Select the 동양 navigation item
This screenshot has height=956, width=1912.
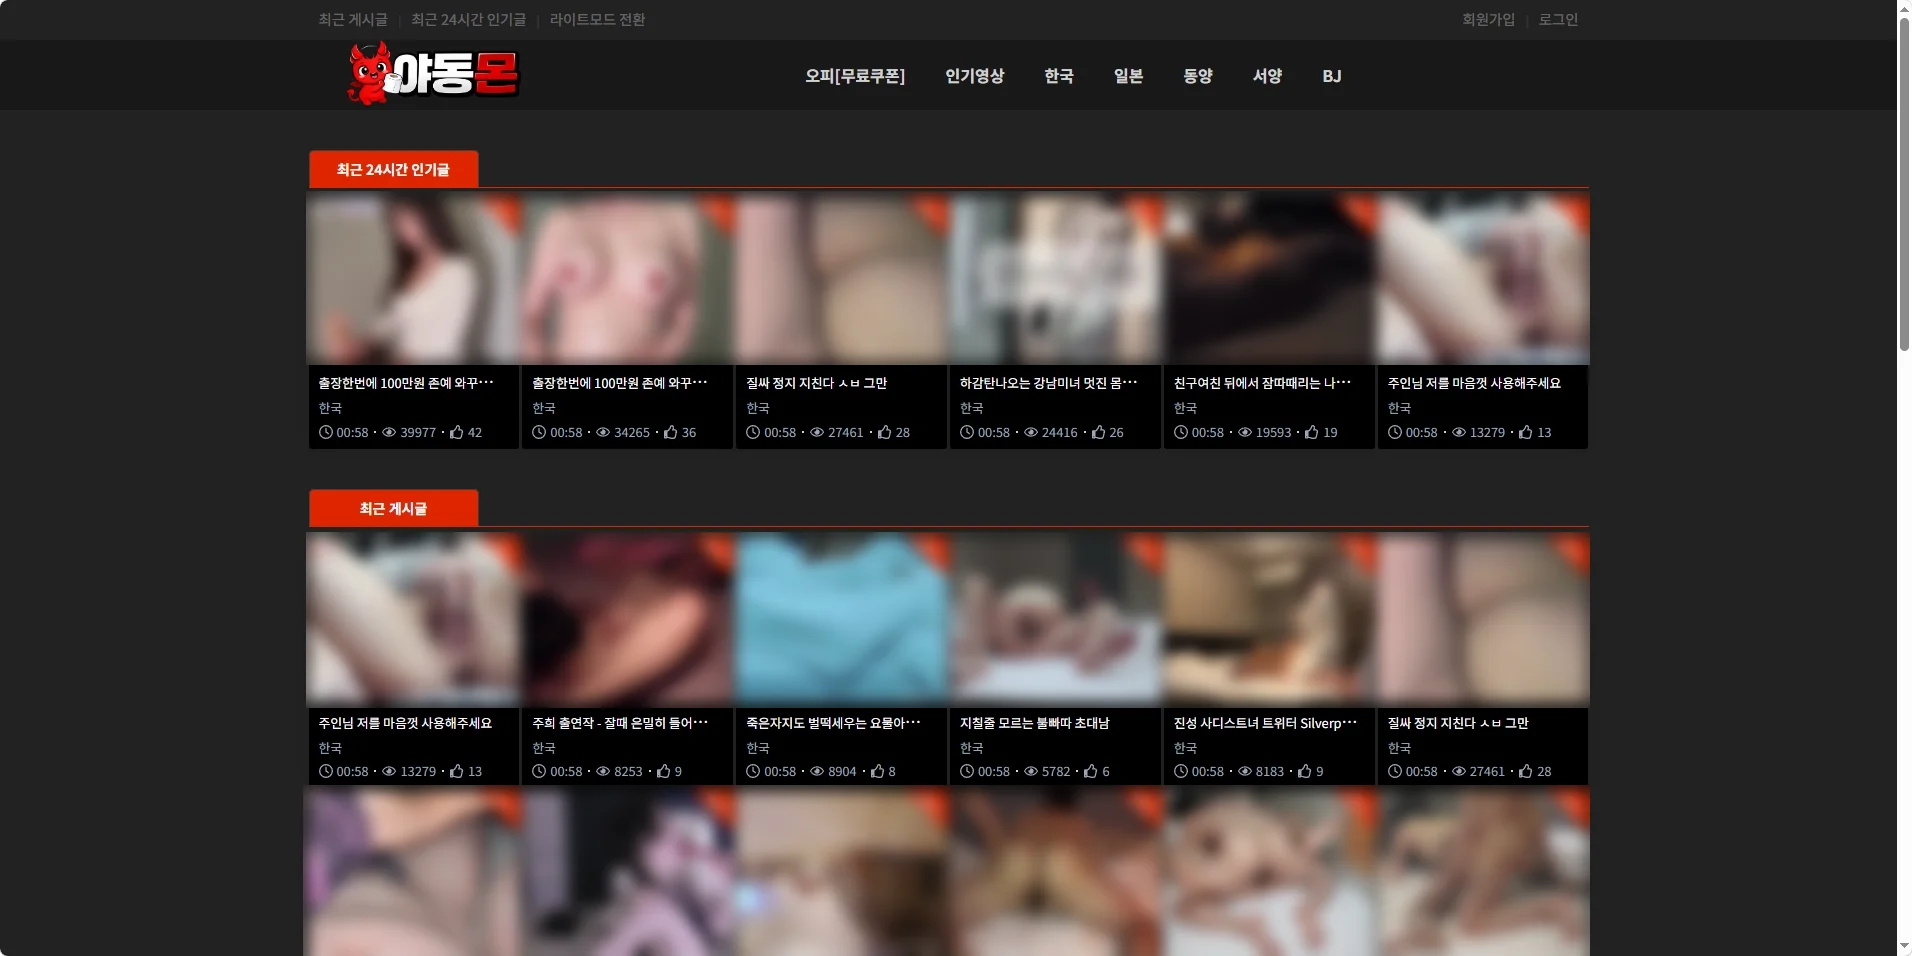coord(1198,76)
